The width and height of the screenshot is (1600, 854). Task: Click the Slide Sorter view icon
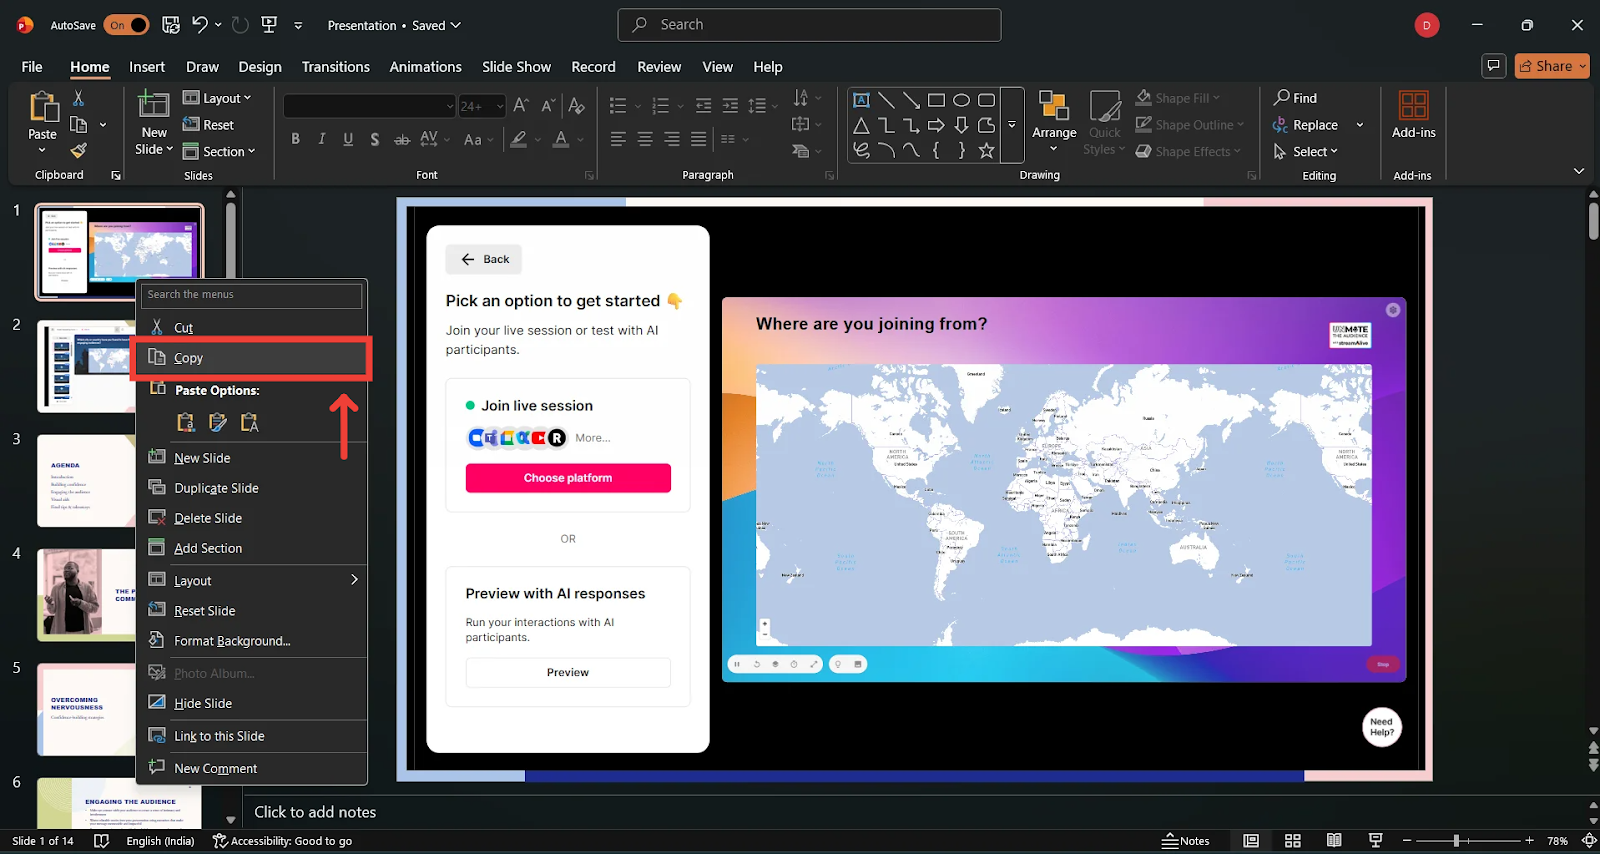tap(1292, 841)
